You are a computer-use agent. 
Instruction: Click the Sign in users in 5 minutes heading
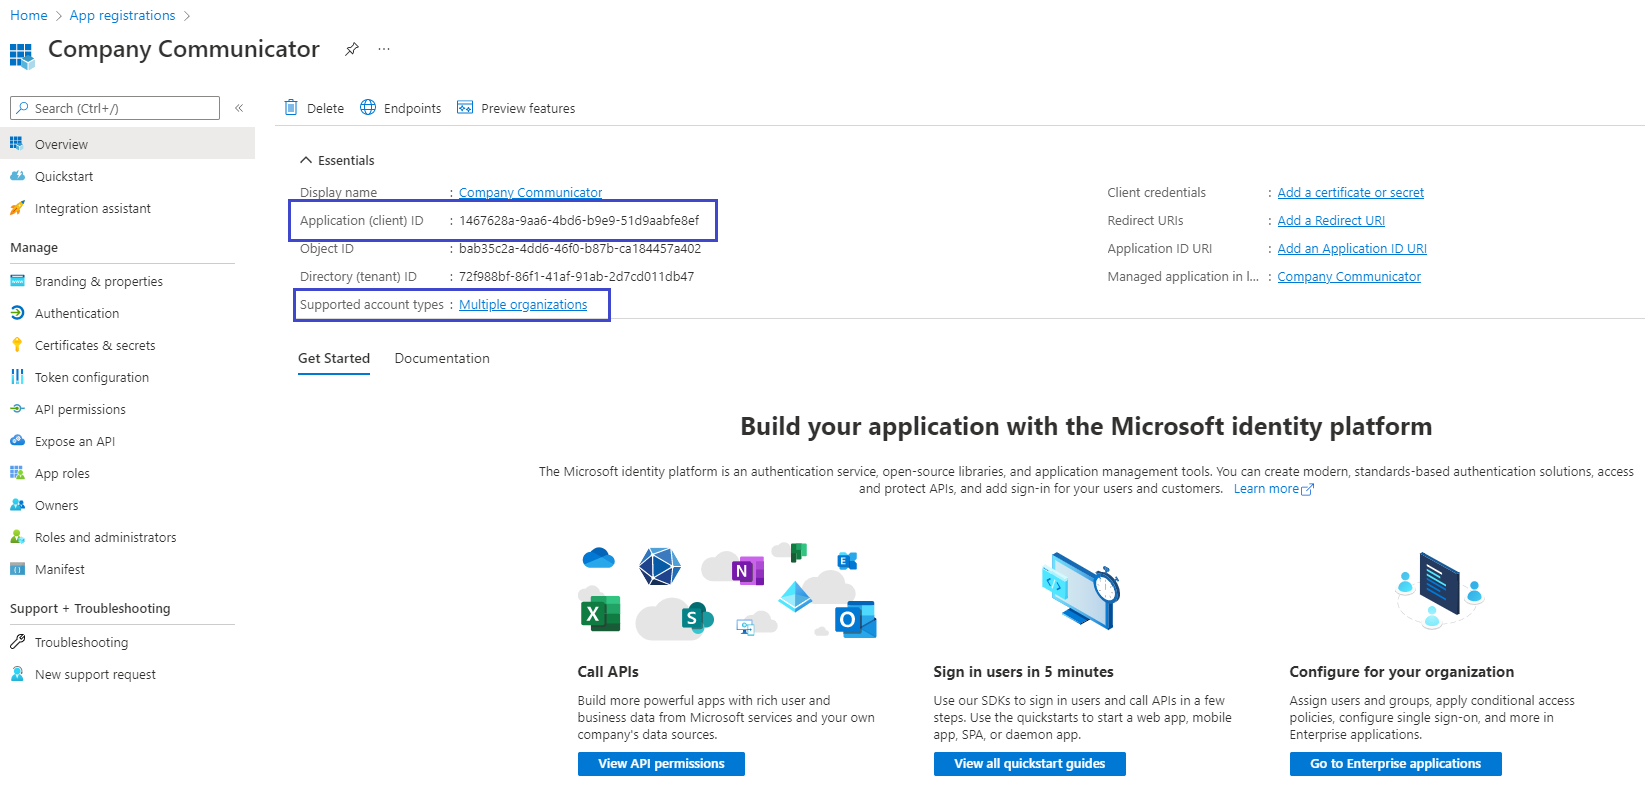[x=1023, y=672]
